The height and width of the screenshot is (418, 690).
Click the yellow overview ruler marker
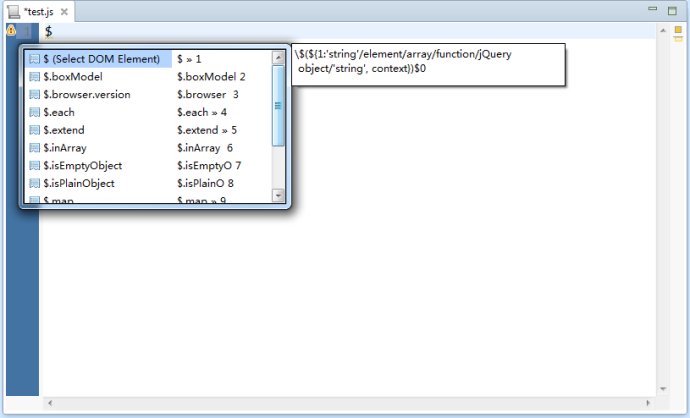[678, 29]
